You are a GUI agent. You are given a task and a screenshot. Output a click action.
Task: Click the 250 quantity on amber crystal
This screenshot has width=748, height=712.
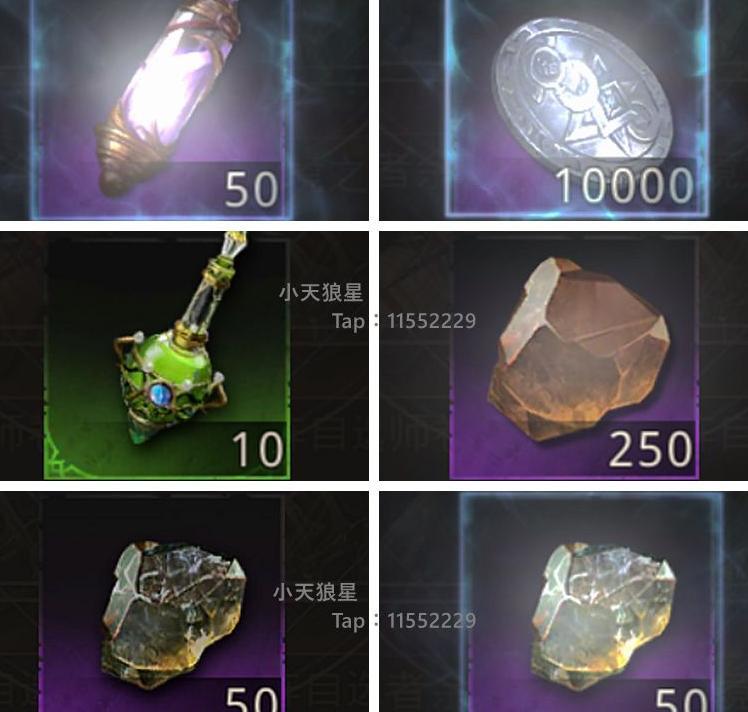[x=650, y=449]
